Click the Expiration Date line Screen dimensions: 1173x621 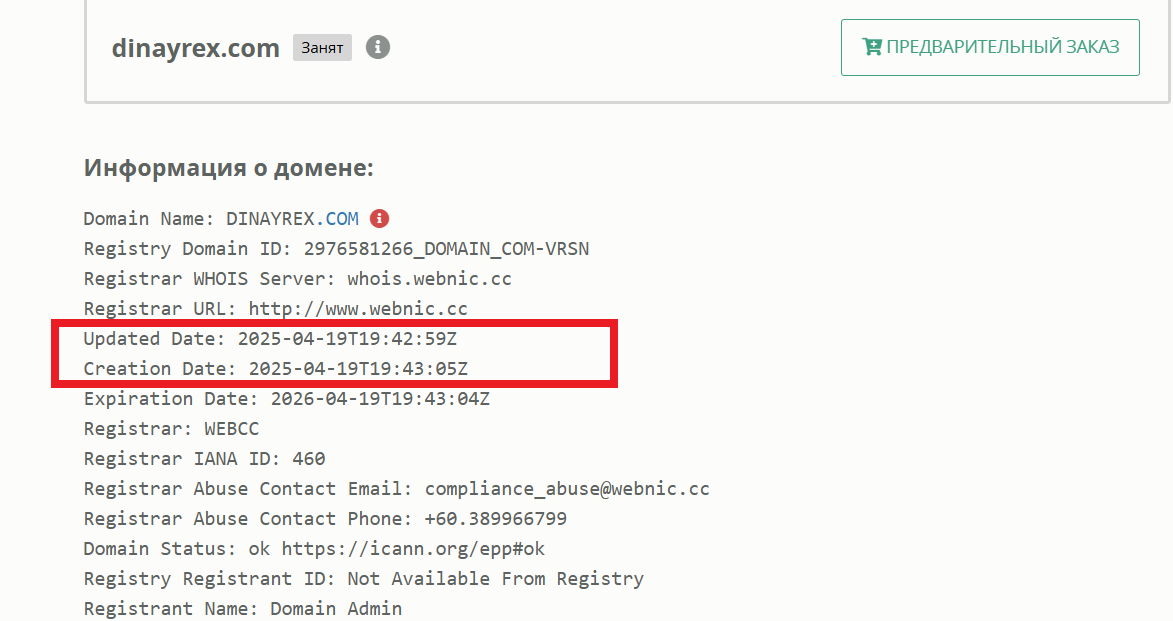coord(287,399)
